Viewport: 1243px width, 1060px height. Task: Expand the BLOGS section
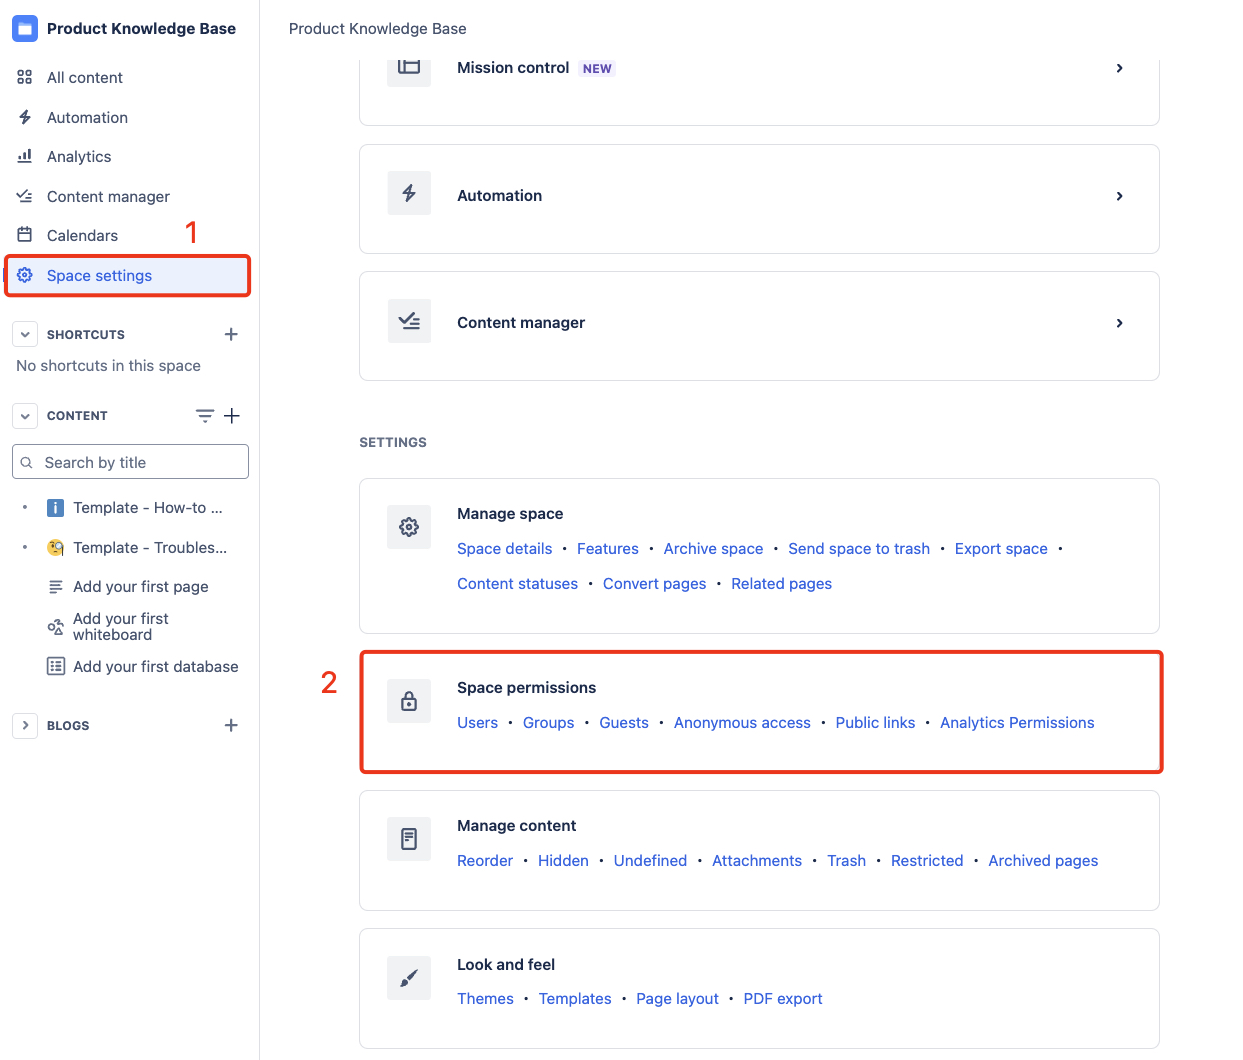click(24, 725)
